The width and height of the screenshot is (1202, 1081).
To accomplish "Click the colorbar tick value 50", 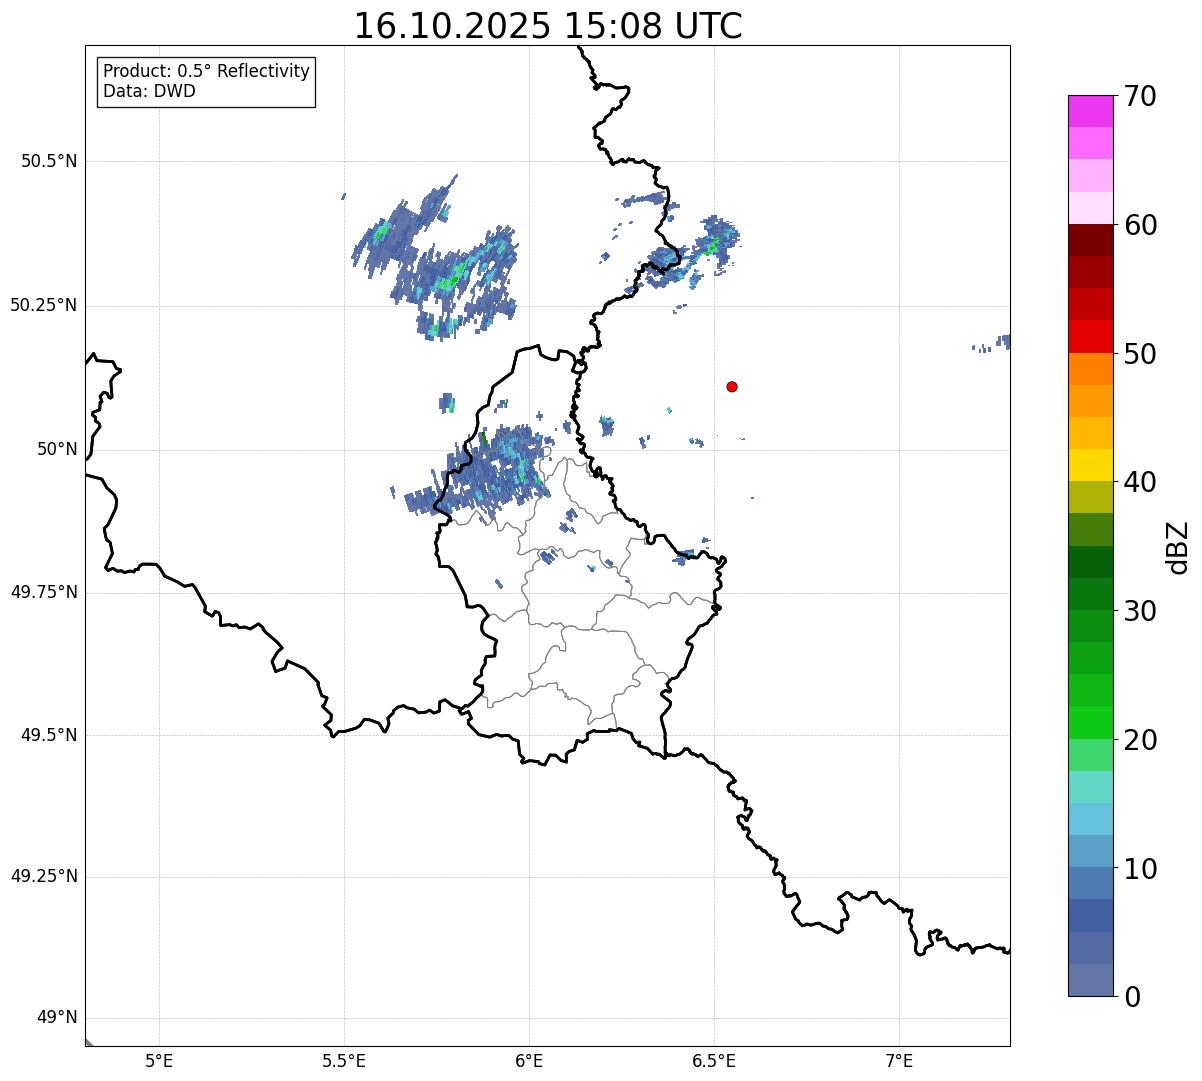I will [1140, 354].
